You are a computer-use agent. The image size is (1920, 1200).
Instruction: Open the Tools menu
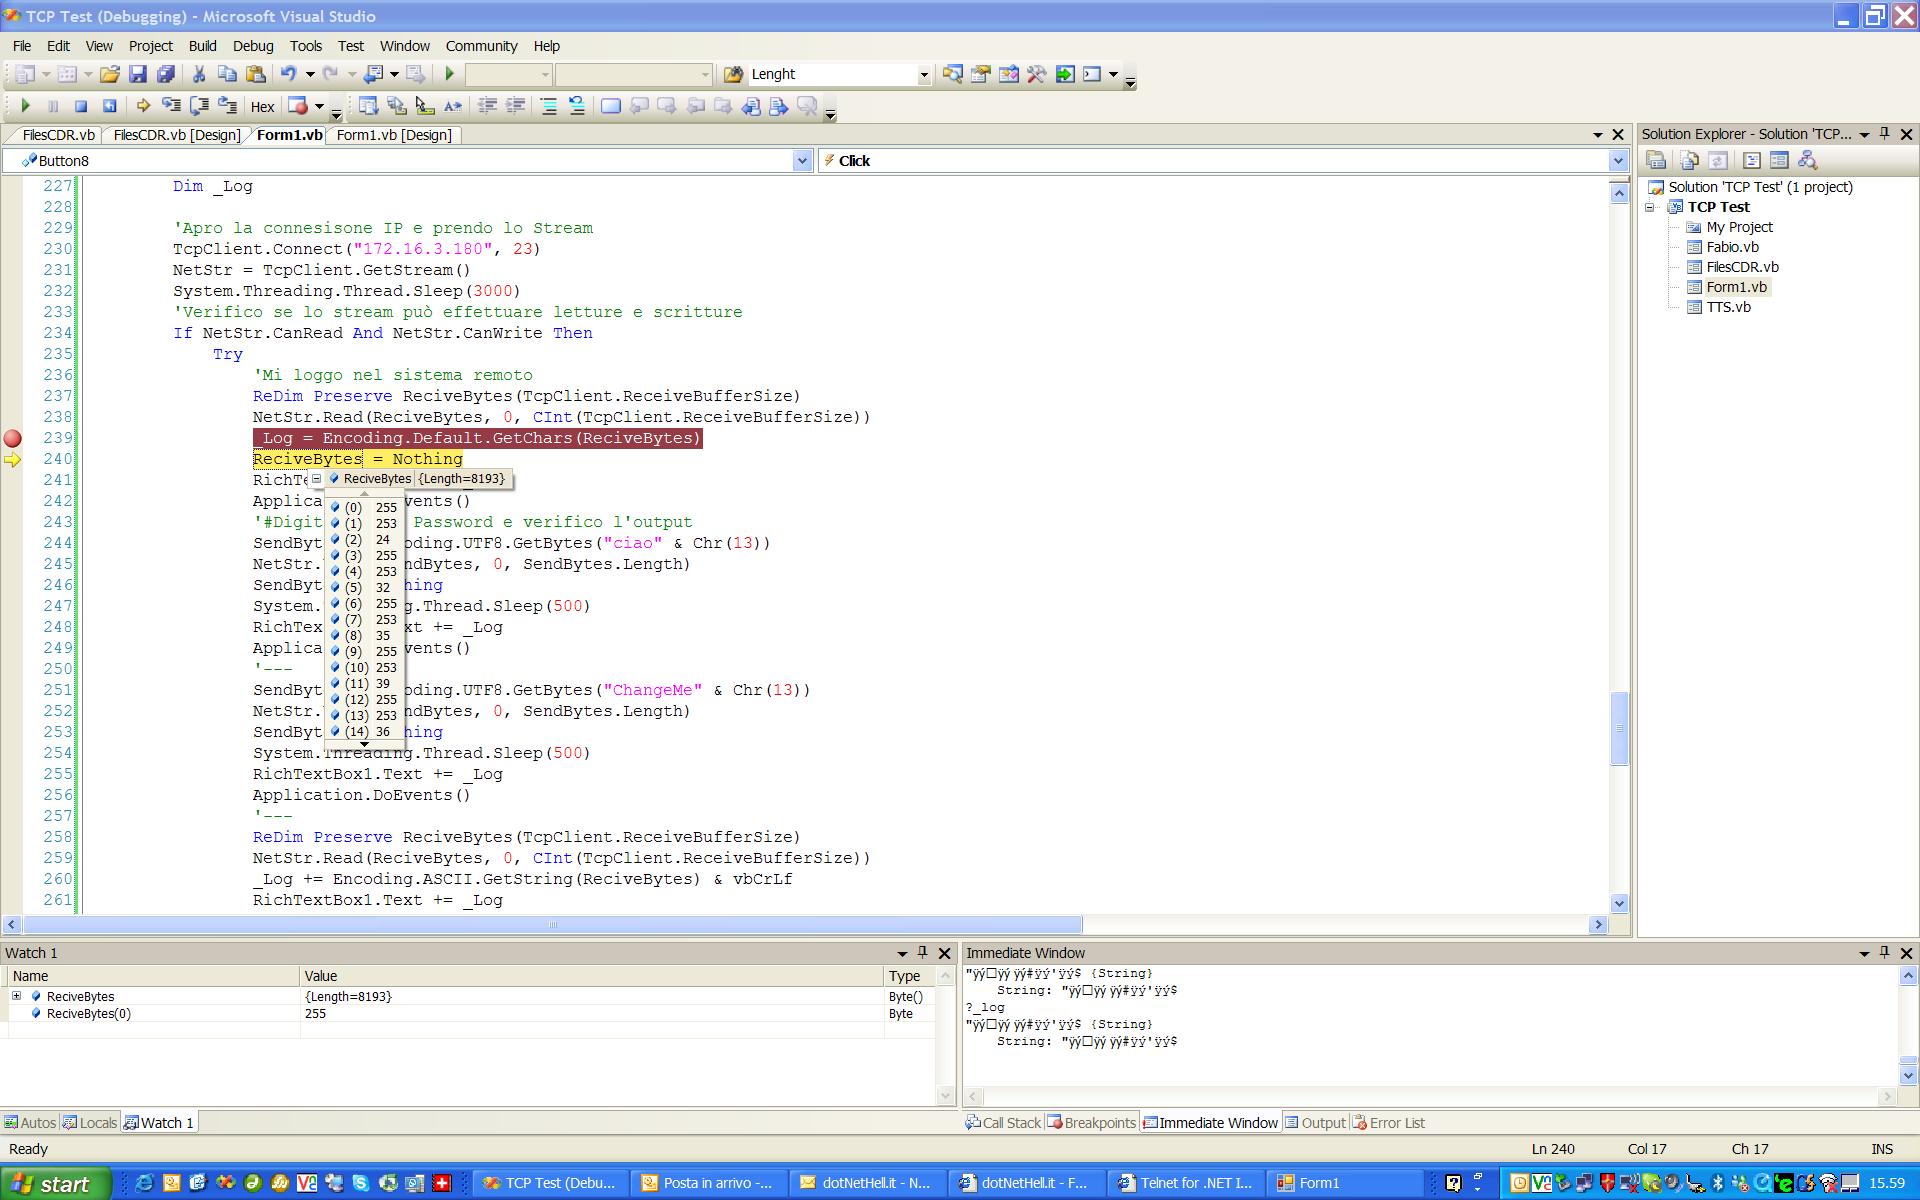tap(306, 46)
